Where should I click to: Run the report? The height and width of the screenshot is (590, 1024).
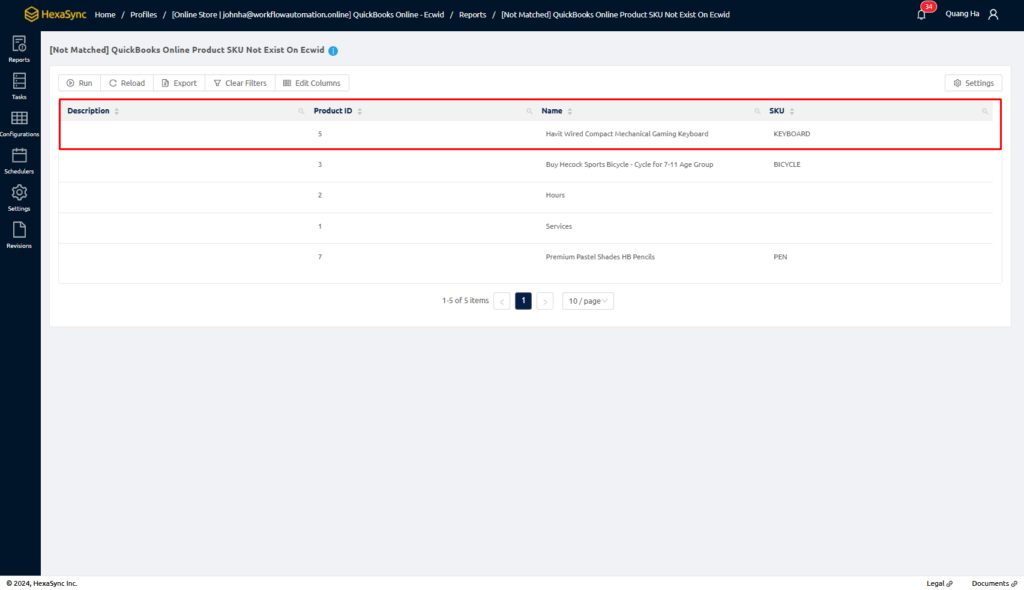tap(80, 83)
